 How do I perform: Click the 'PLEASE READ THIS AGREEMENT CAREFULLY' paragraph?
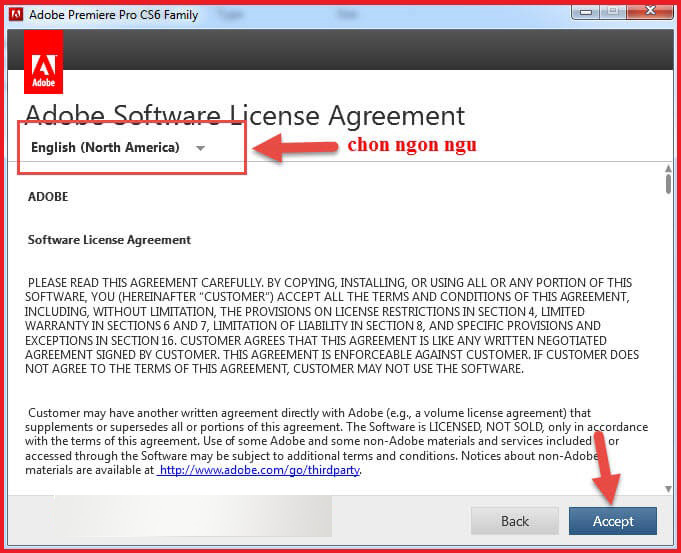point(332,326)
